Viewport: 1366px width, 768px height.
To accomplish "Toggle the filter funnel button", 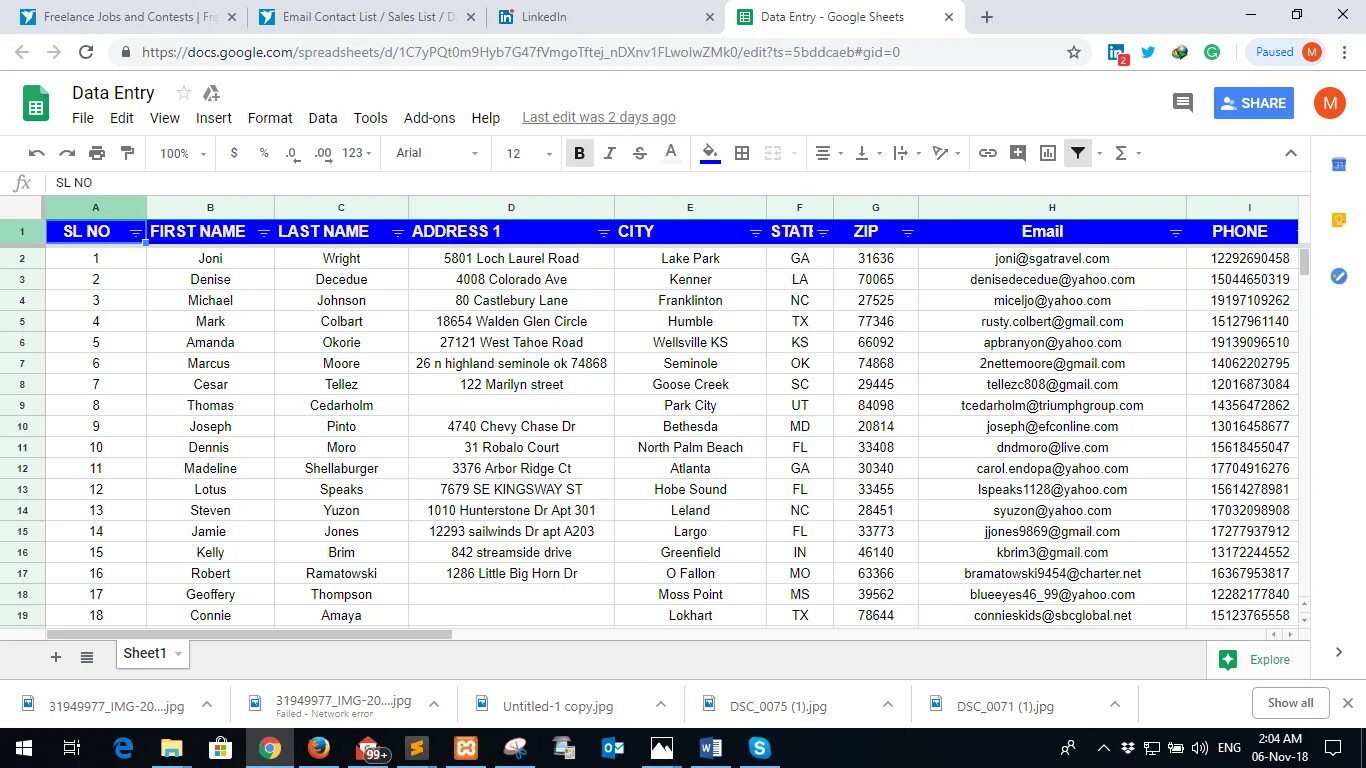I will (x=1078, y=153).
